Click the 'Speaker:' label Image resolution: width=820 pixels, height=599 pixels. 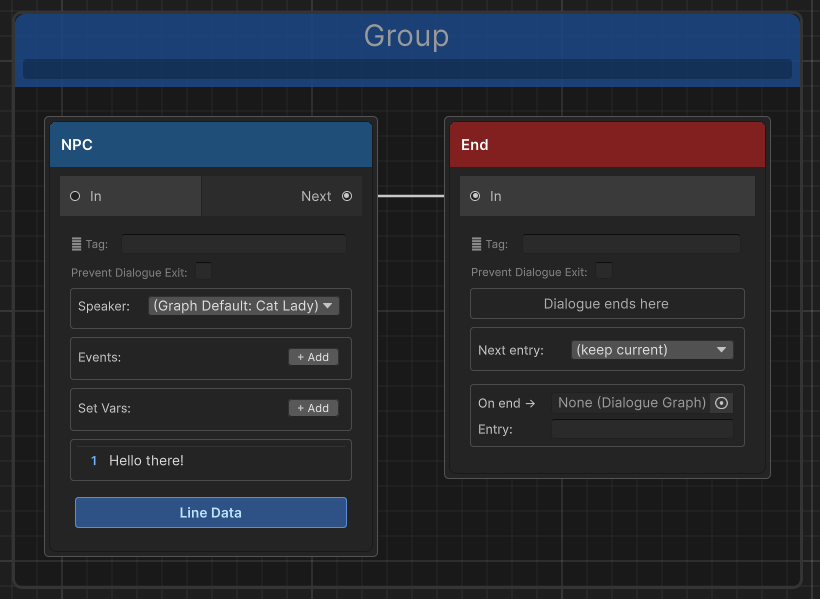coord(104,307)
